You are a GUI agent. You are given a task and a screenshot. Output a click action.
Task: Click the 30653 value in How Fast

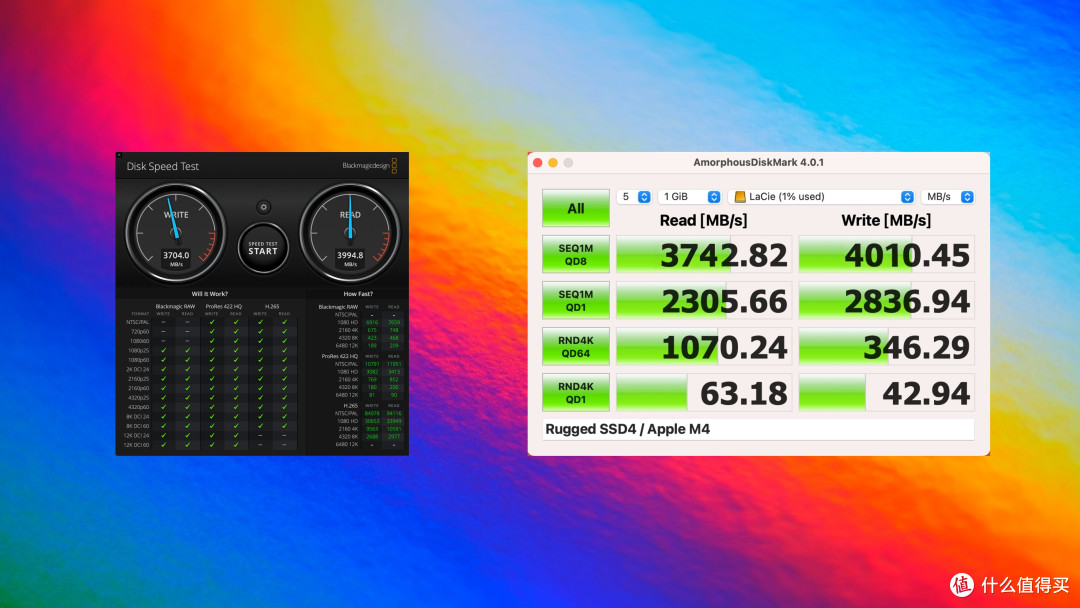(372, 421)
